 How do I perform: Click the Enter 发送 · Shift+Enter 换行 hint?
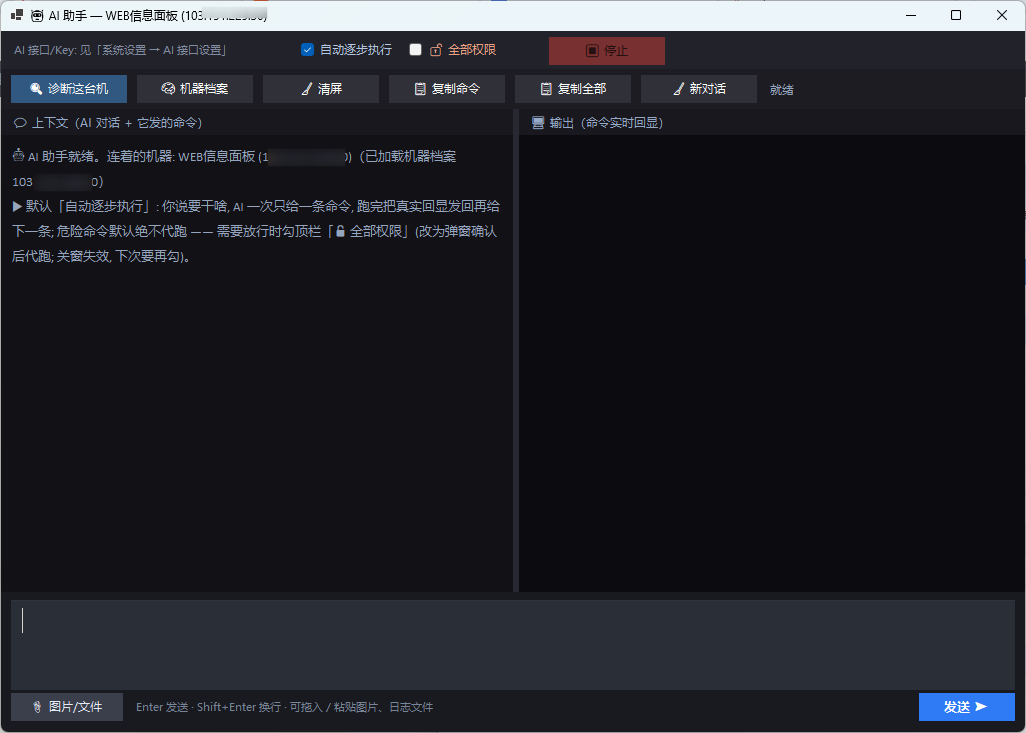(285, 707)
